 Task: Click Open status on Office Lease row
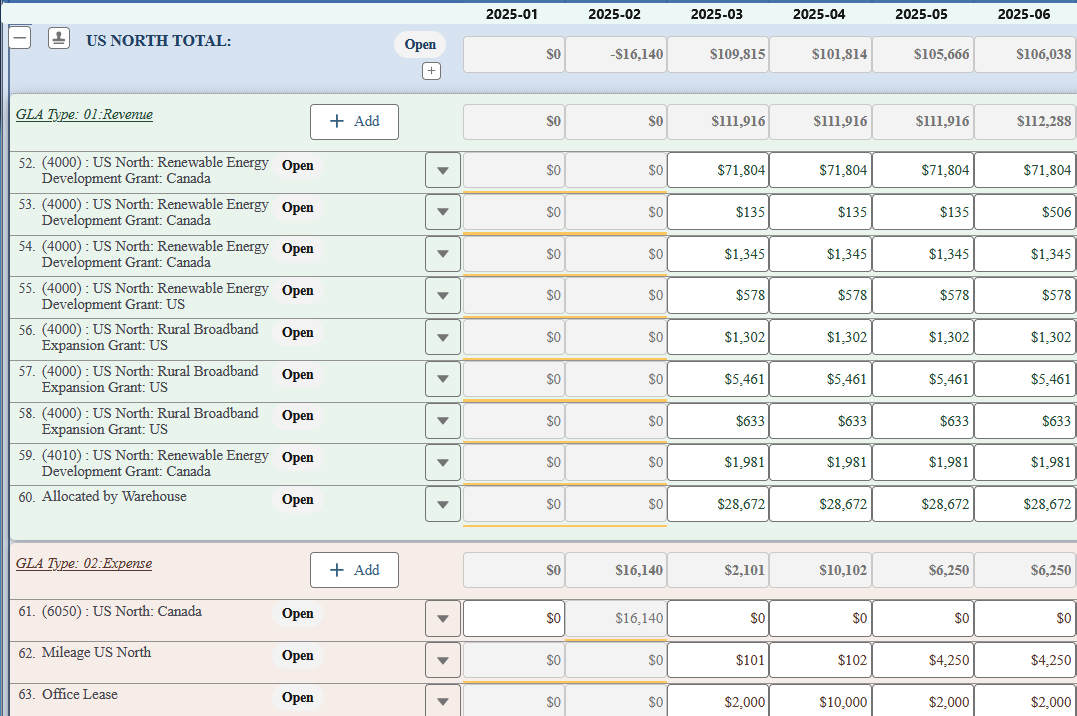click(x=297, y=697)
